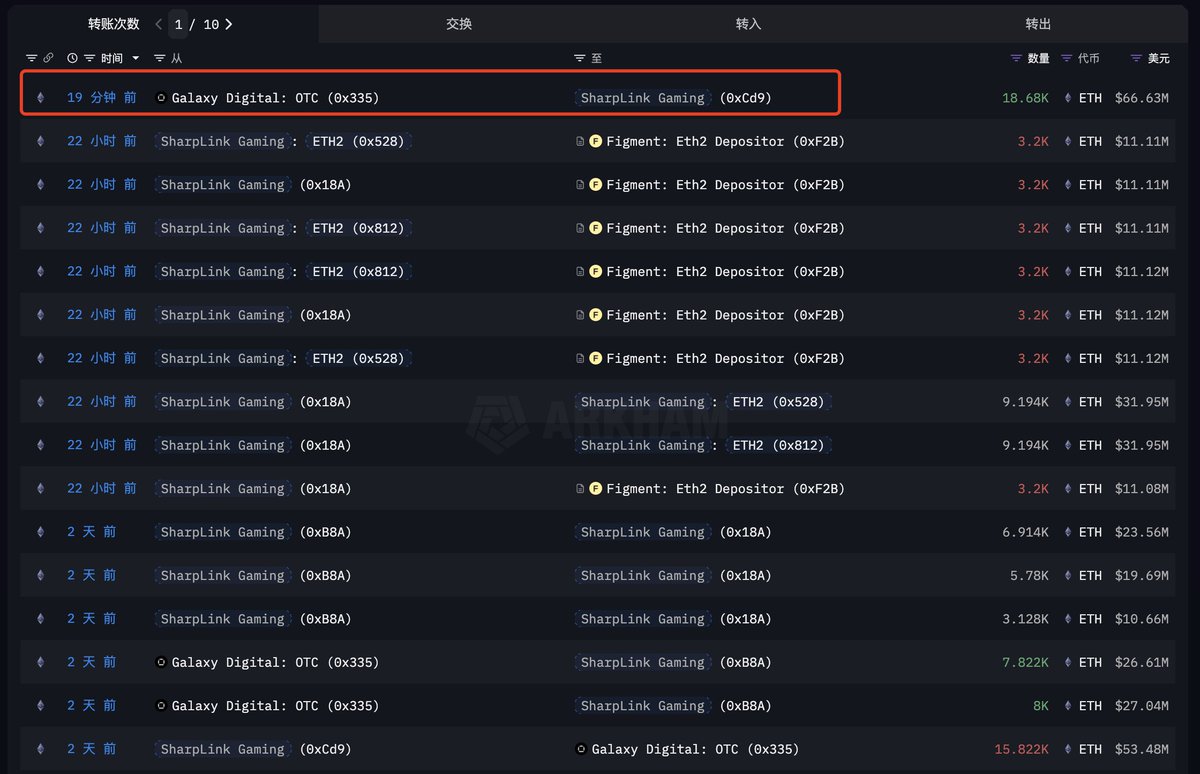Open the 数量 amount filter icon
This screenshot has width=1200, height=774.
pyautogui.click(x=1017, y=59)
